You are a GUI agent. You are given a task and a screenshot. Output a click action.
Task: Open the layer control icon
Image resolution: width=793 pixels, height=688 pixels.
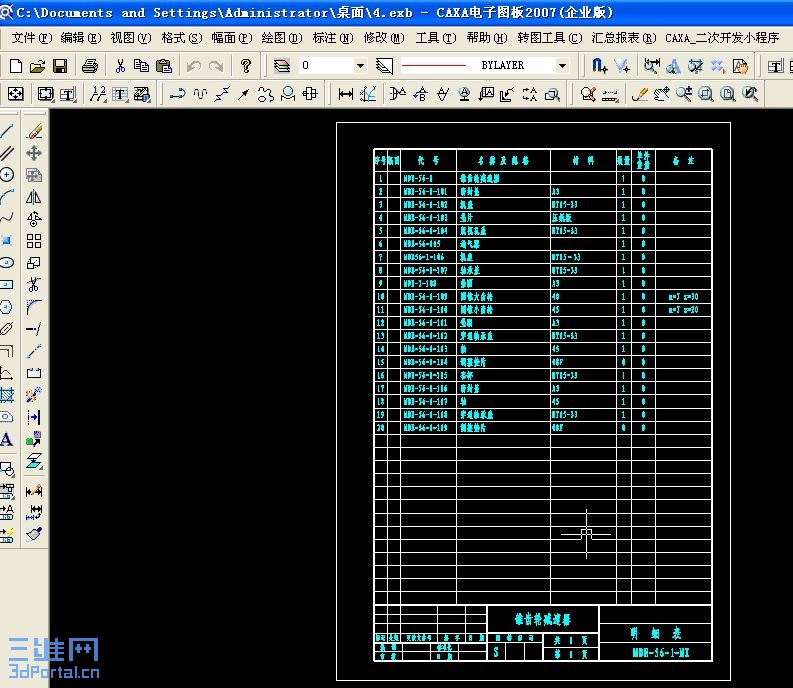(282, 66)
